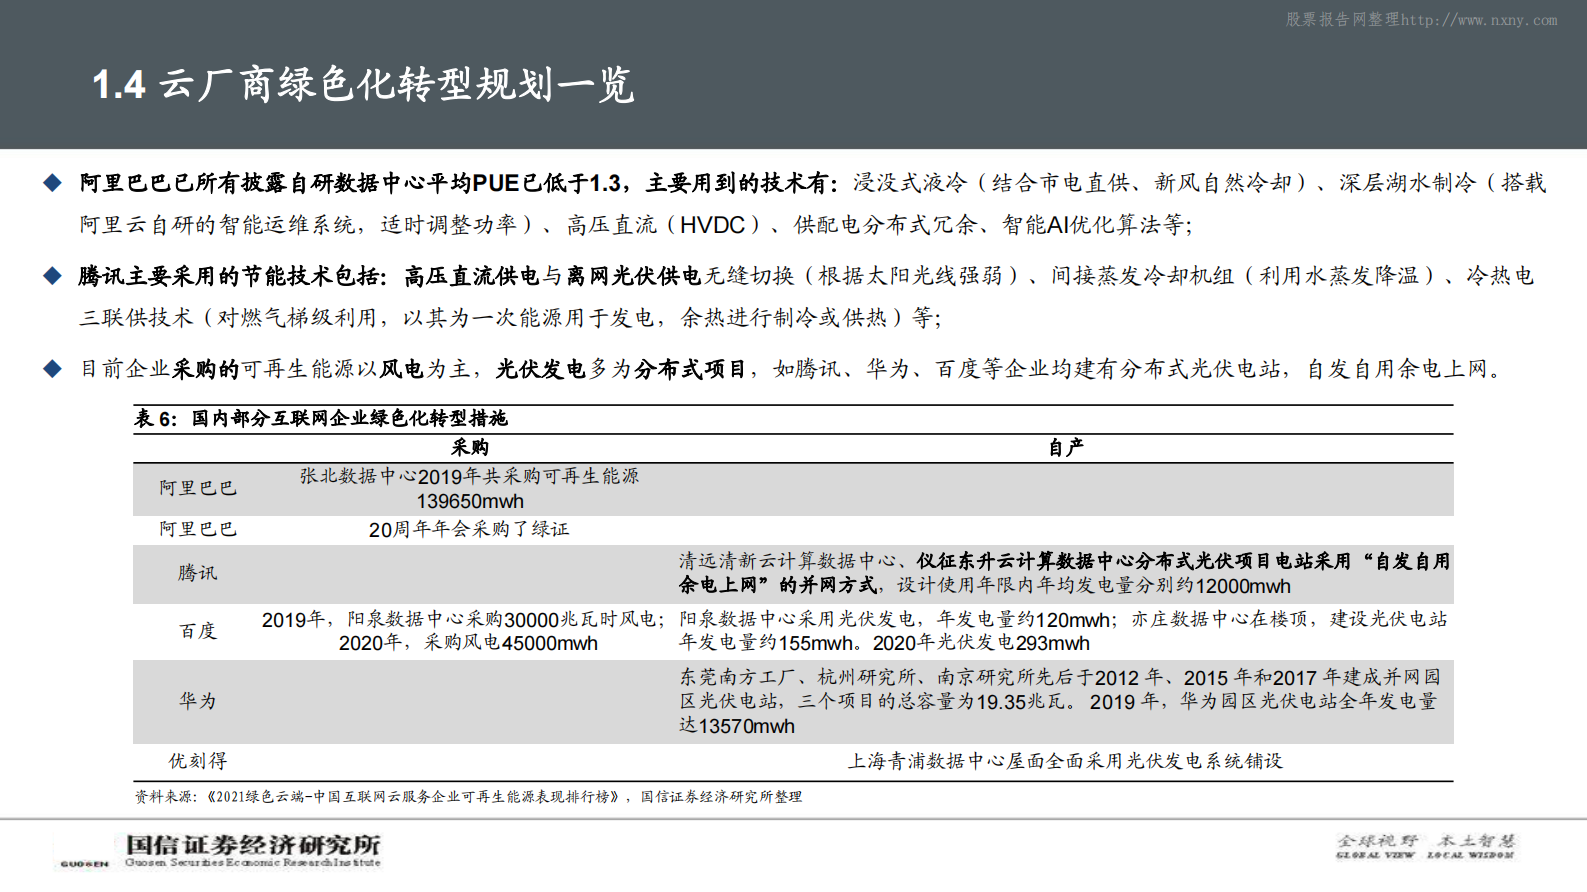Select the bold text 腾讯主要采用的节能技术包括

pos(228,276)
